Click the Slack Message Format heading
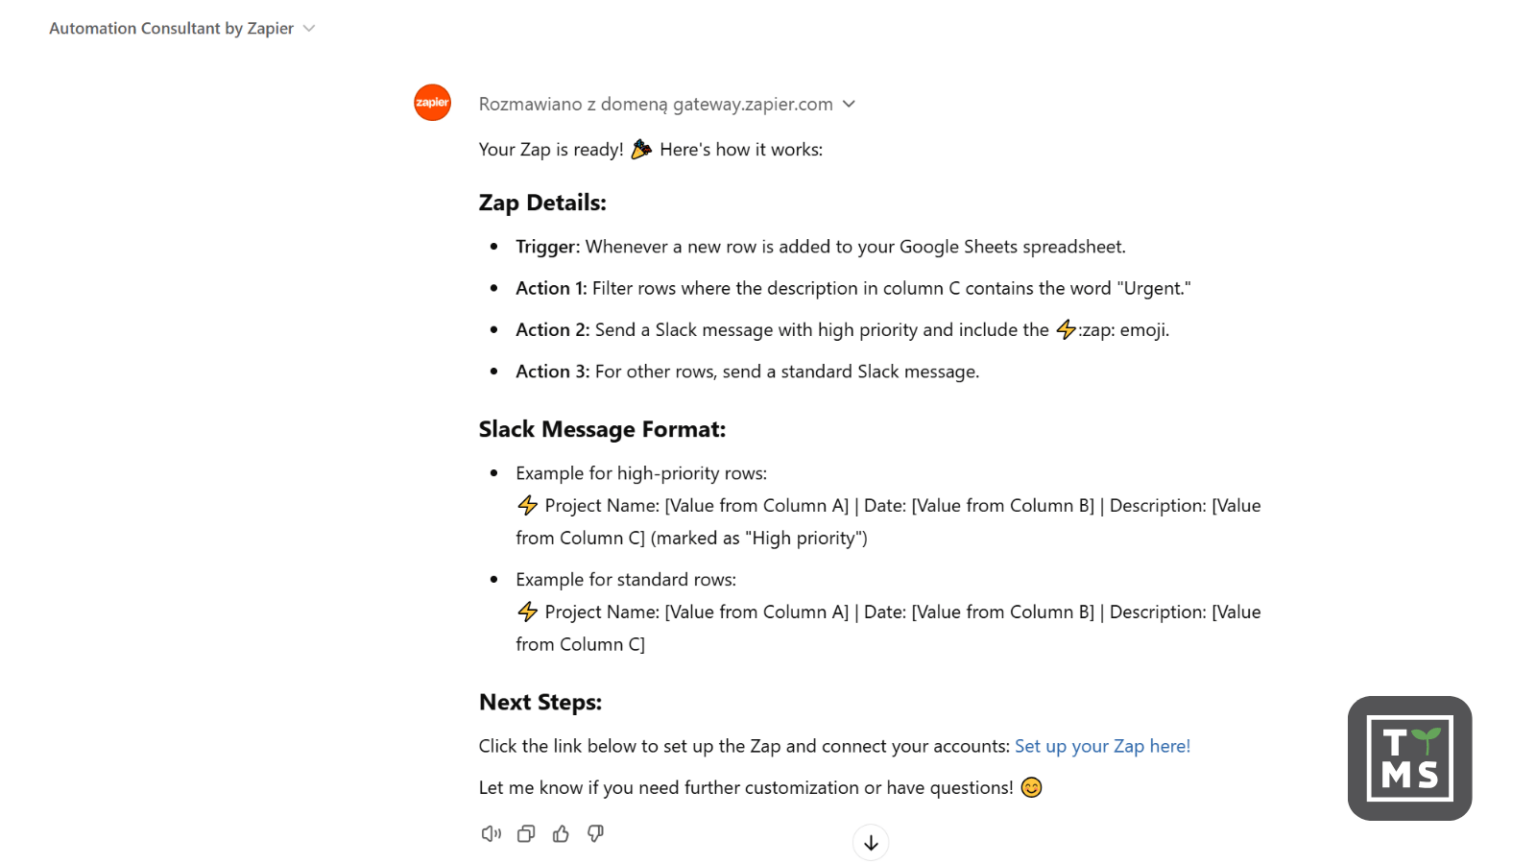1536x864 pixels. (x=602, y=428)
